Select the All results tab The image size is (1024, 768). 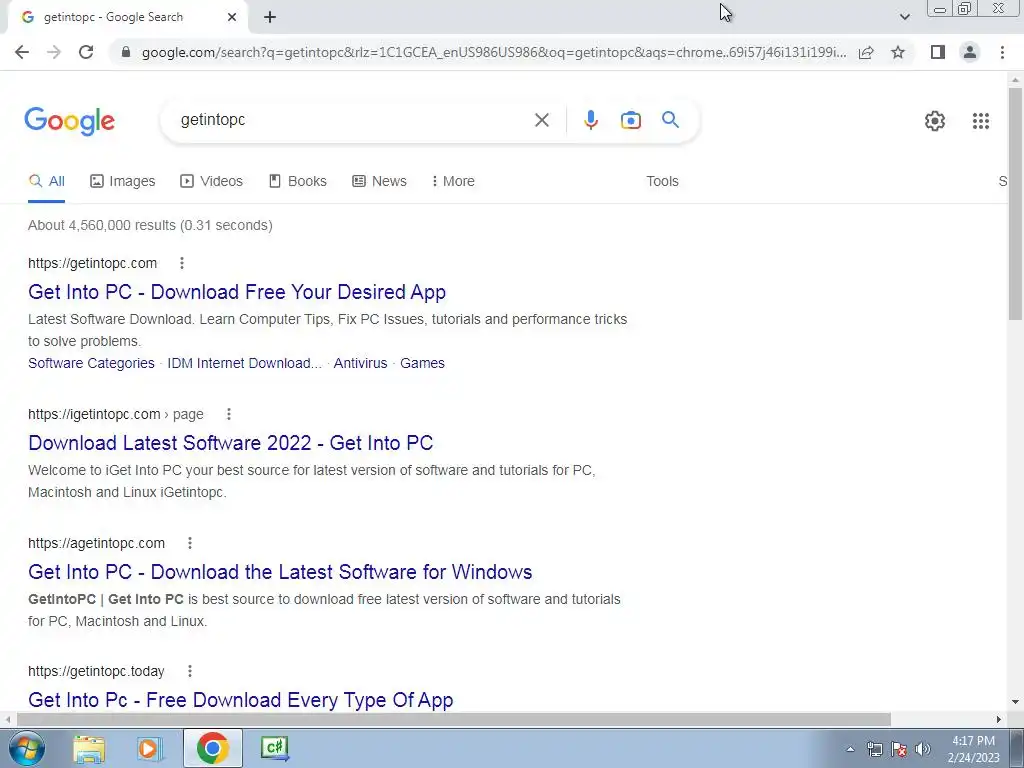coord(46,182)
